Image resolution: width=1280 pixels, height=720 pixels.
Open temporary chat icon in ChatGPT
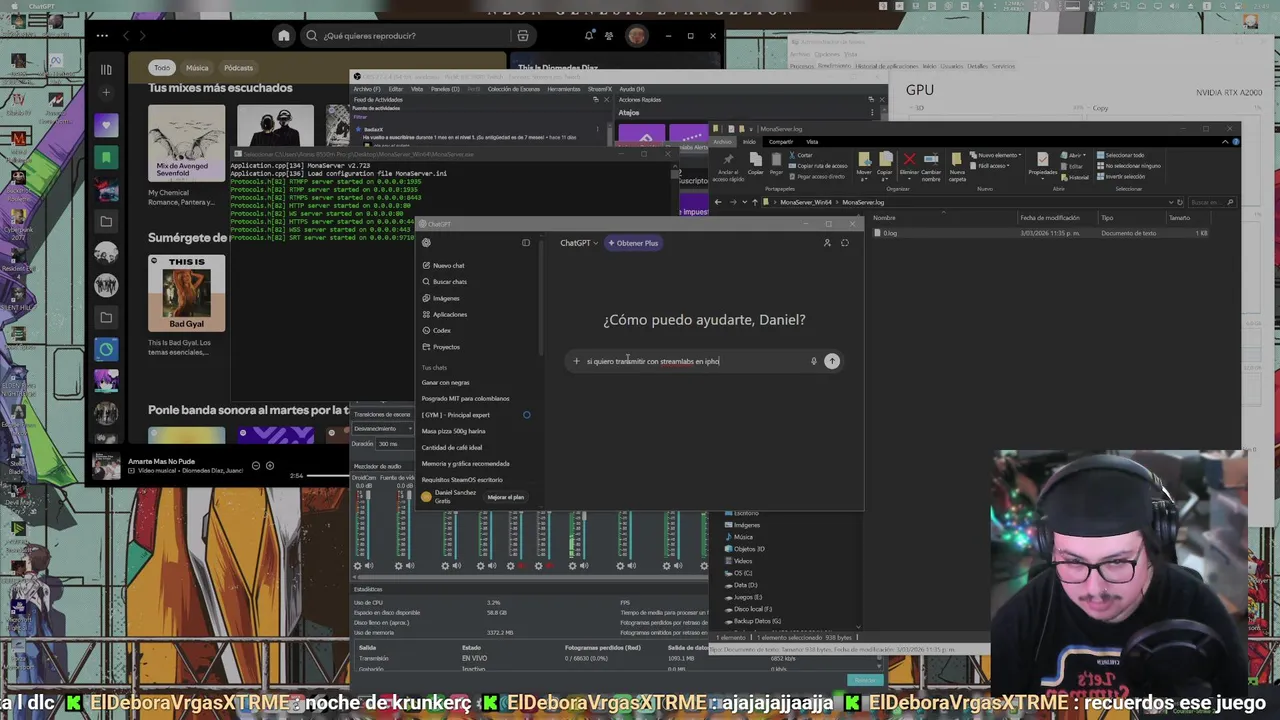pyautogui.click(x=845, y=243)
